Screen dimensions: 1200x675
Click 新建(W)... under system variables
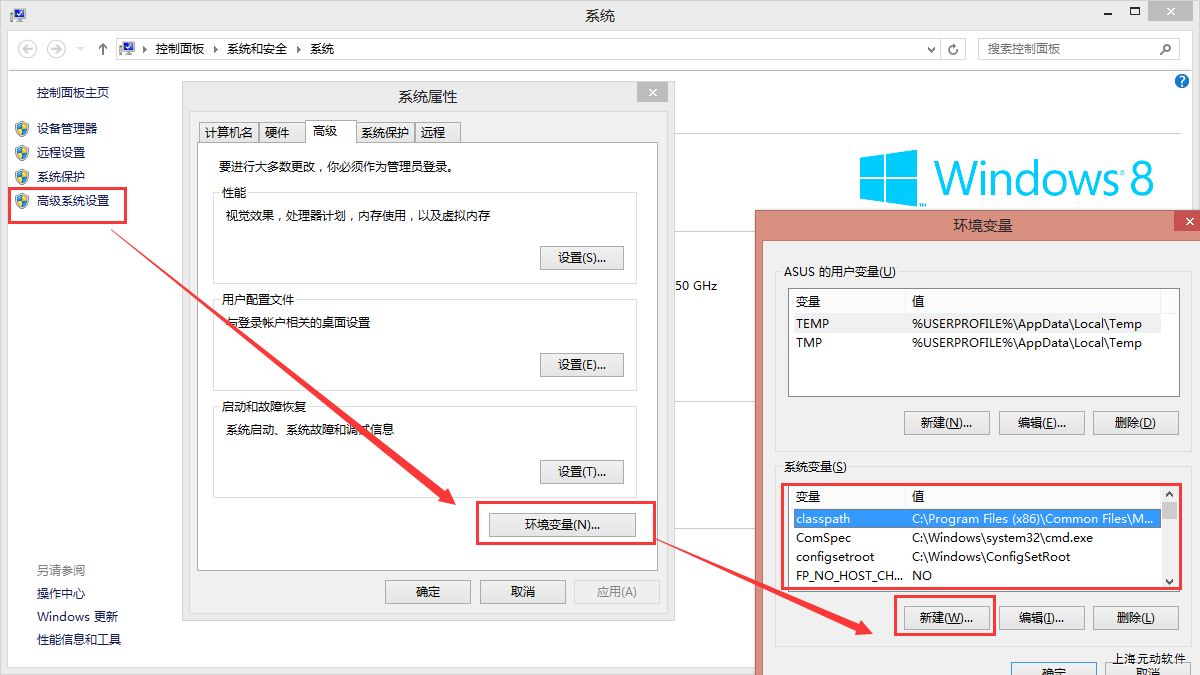[x=945, y=618]
